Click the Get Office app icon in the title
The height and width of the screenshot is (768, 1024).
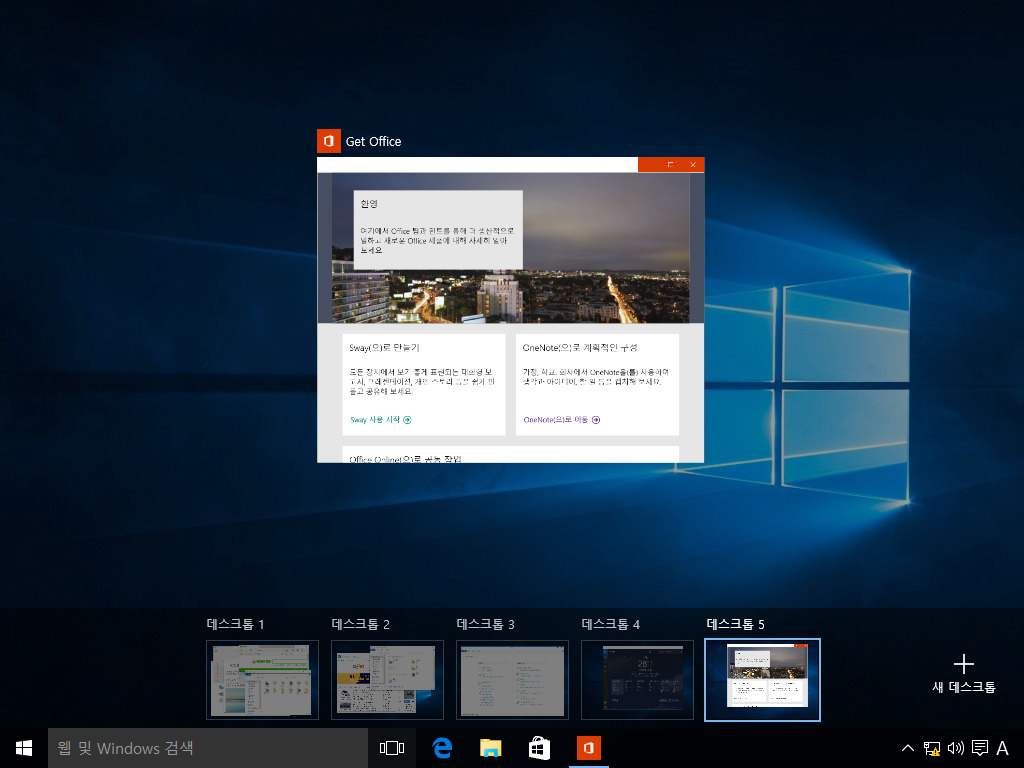click(328, 141)
